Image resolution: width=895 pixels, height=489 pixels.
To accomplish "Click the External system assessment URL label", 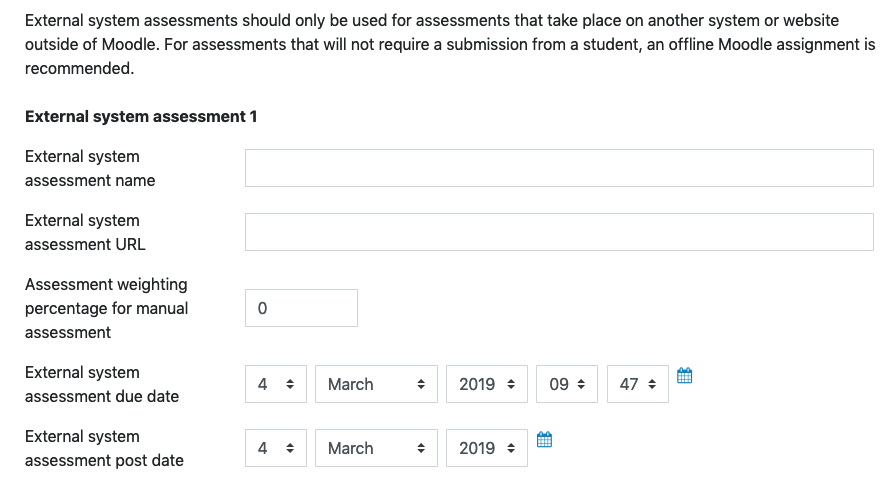I will coord(85,232).
